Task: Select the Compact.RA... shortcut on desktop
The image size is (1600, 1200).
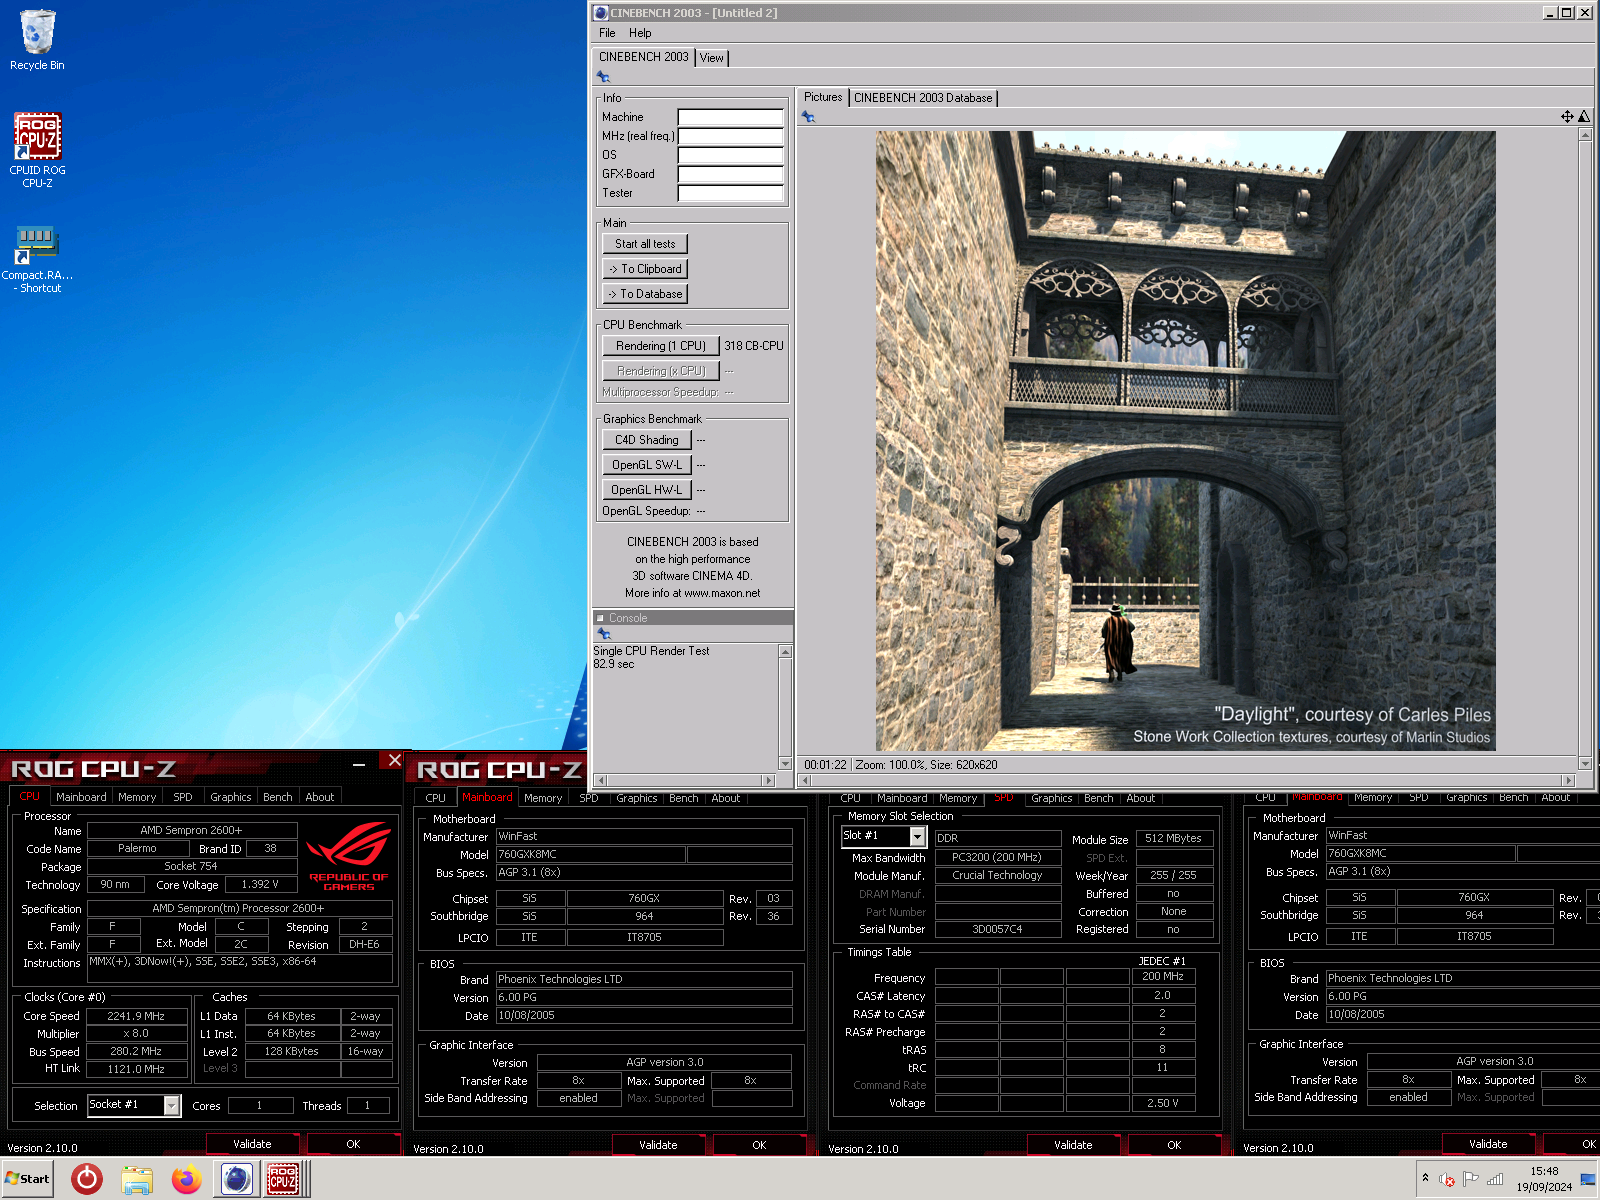Action: 37,258
